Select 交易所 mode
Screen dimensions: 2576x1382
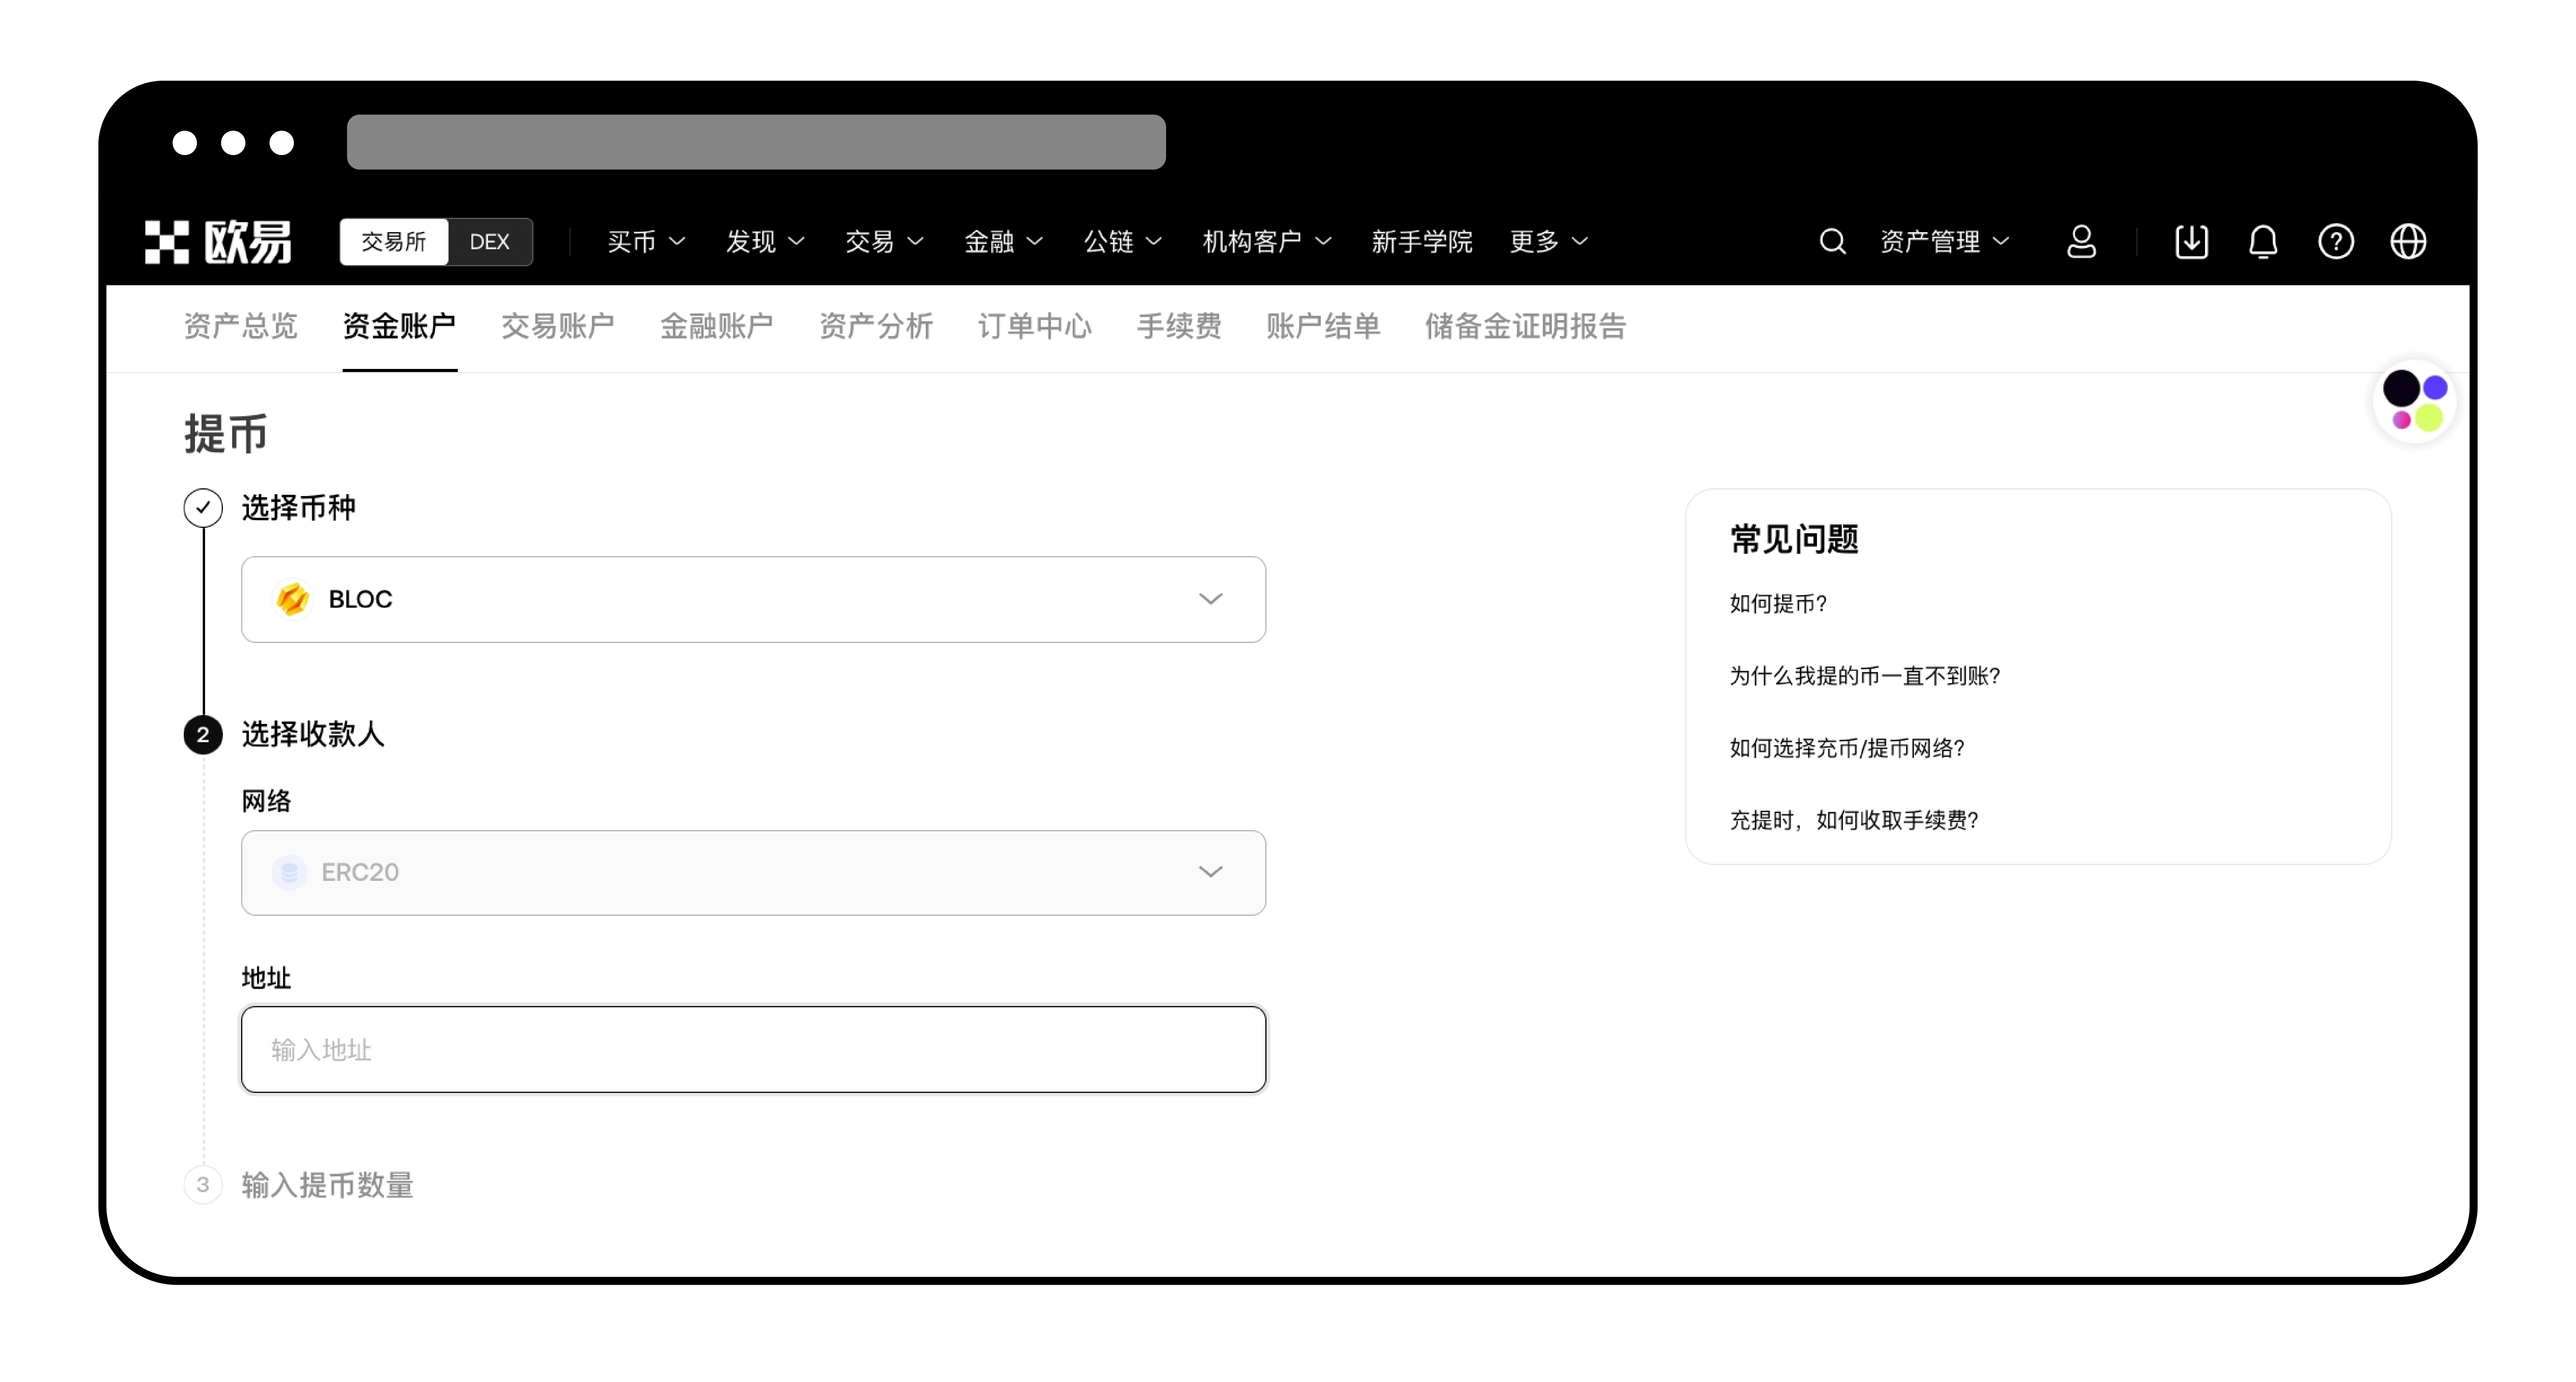393,241
